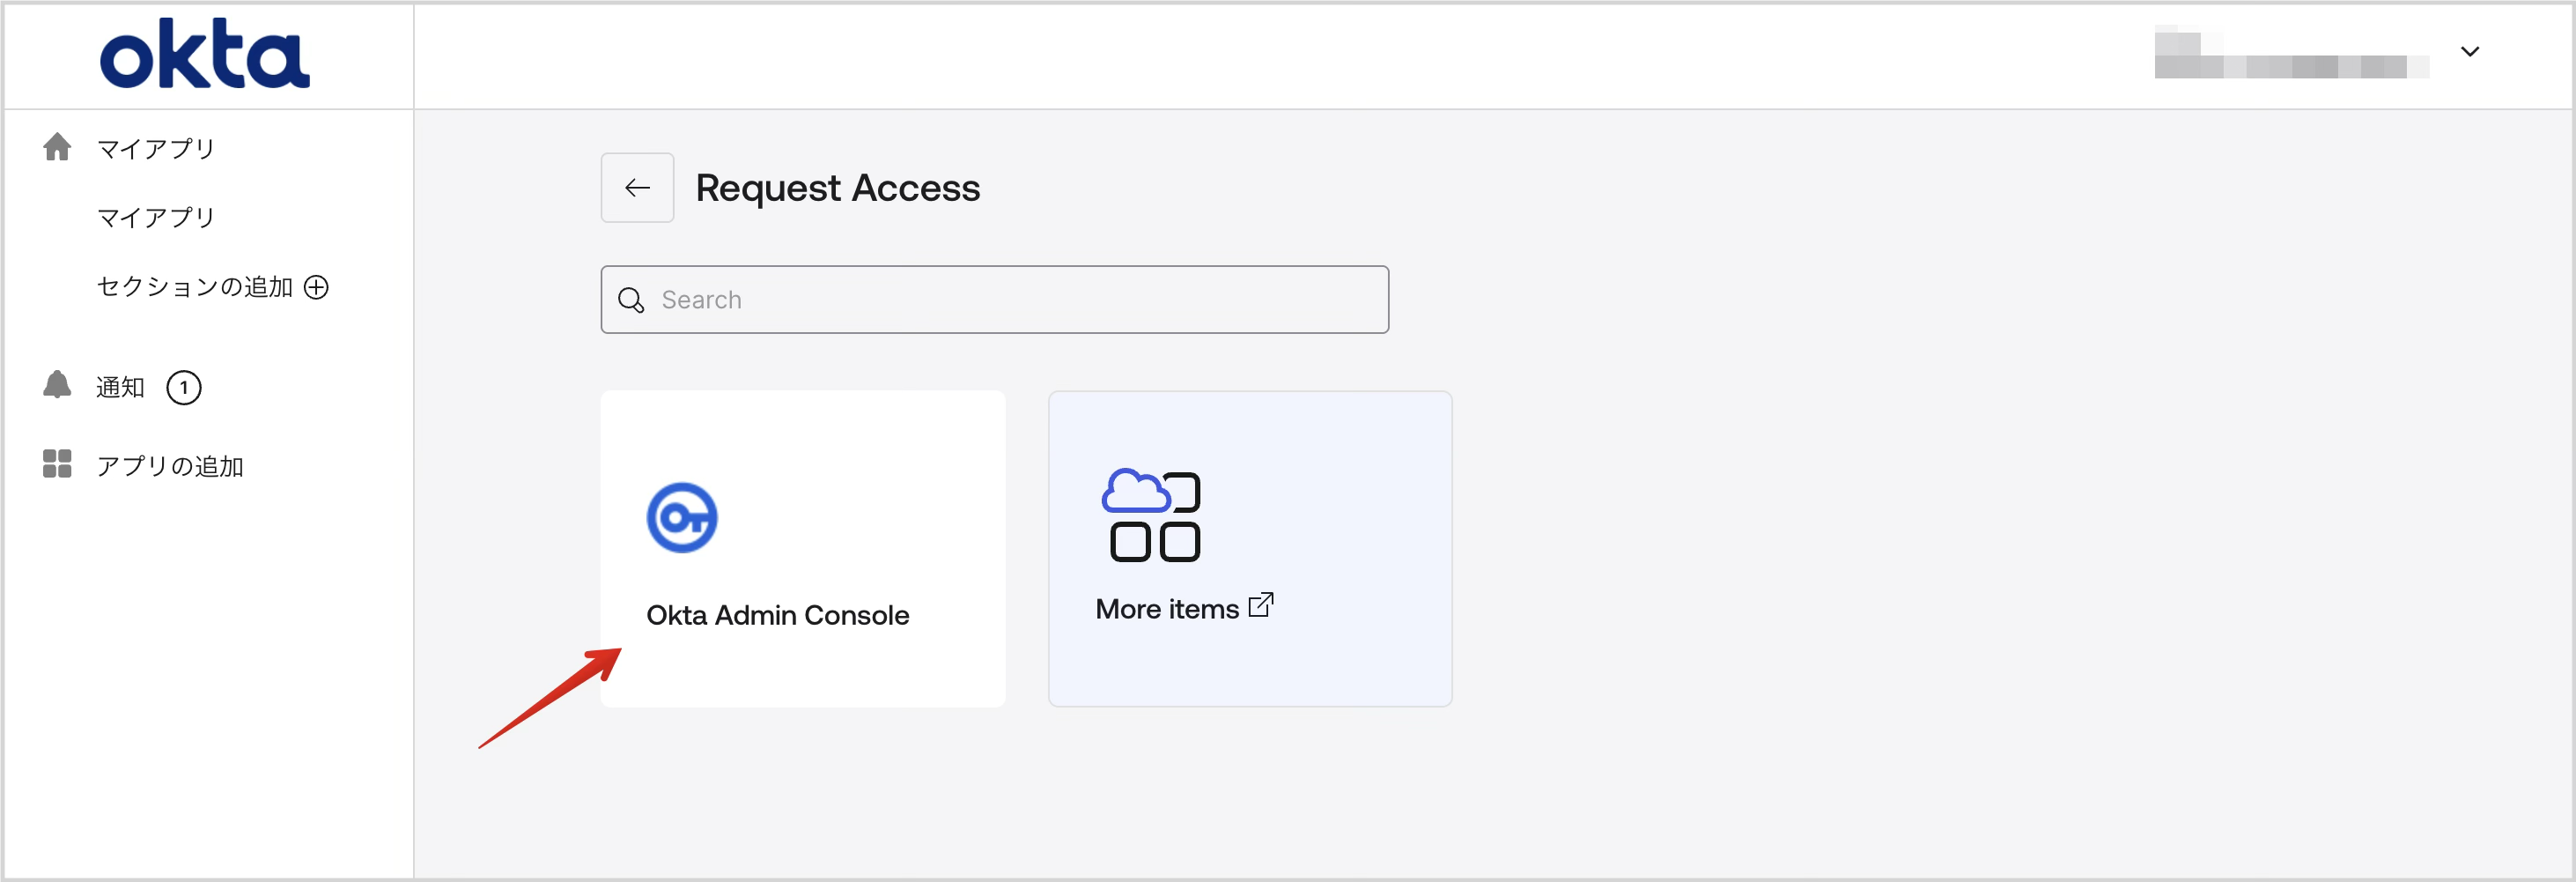Expand the account menu chevron at top right
The height and width of the screenshot is (882, 2576).
pos(2470,52)
